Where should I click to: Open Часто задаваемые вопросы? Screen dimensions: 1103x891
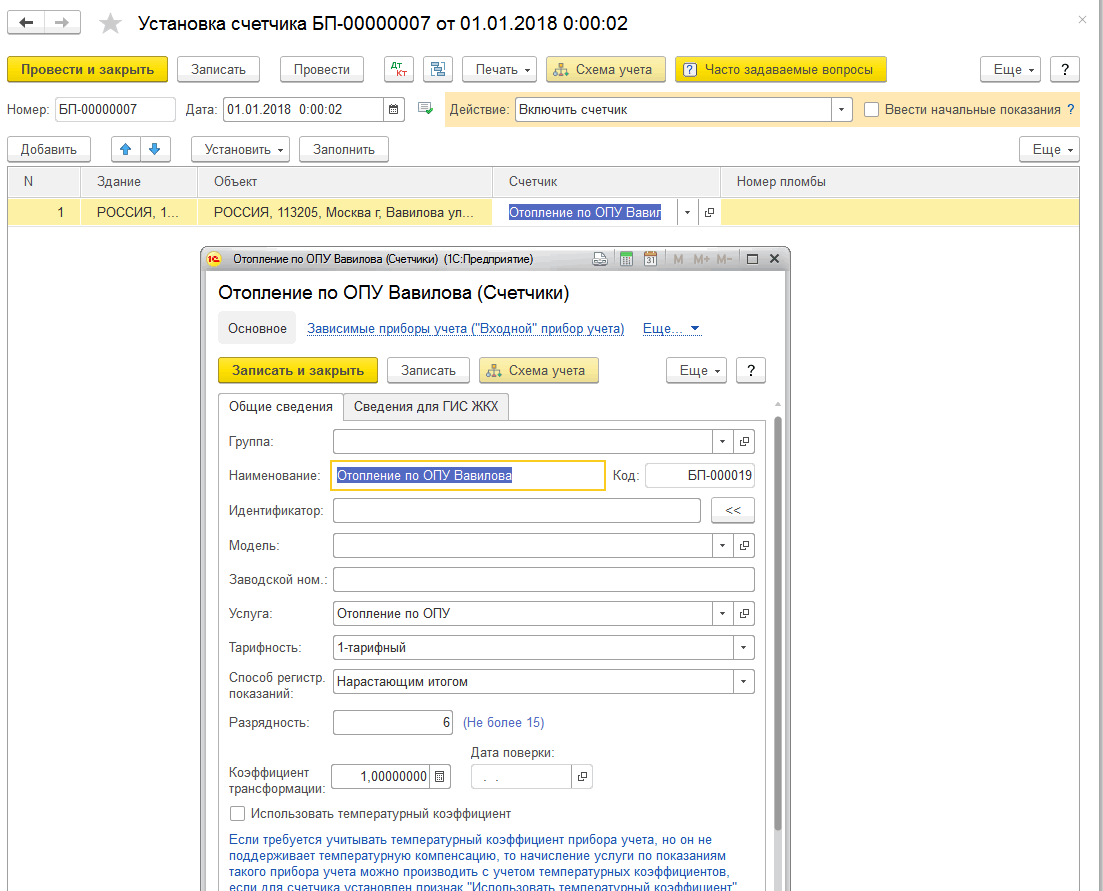click(x=780, y=70)
